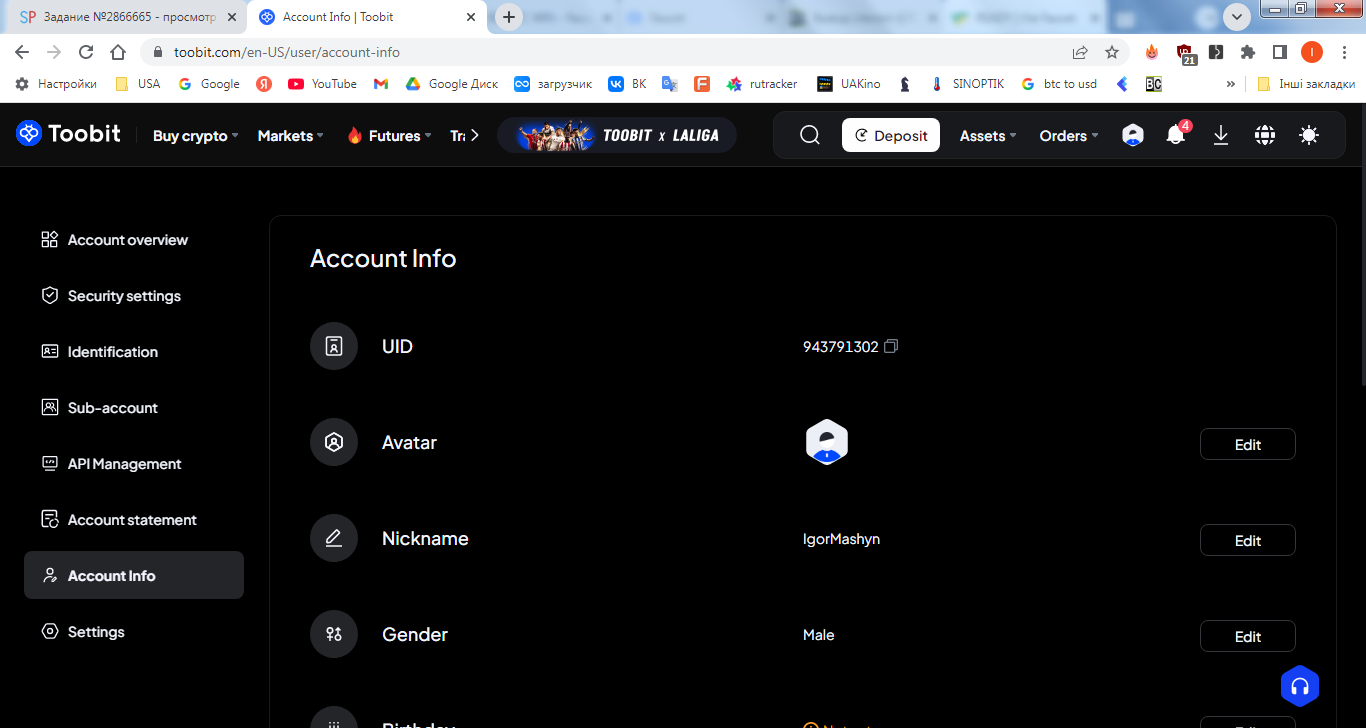Open the TOOBIT x LALIGA banner
Image resolution: width=1366 pixels, height=728 pixels.
617,135
